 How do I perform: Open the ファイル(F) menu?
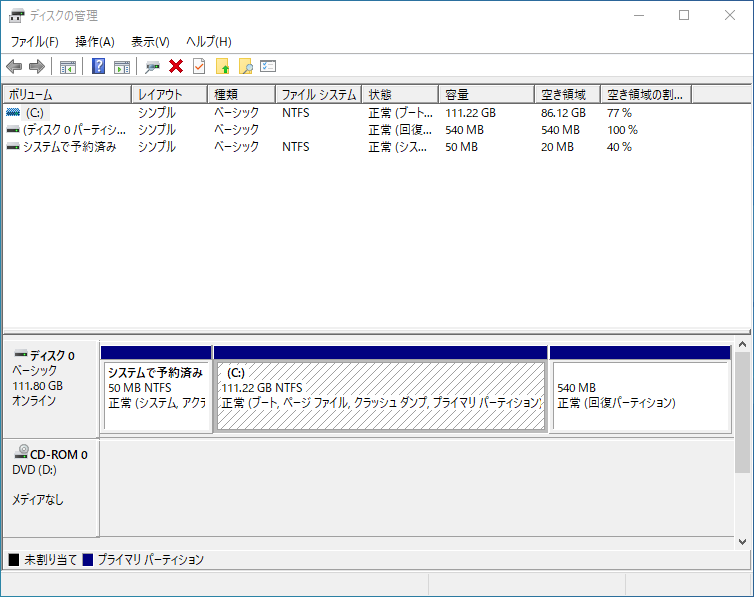35,42
